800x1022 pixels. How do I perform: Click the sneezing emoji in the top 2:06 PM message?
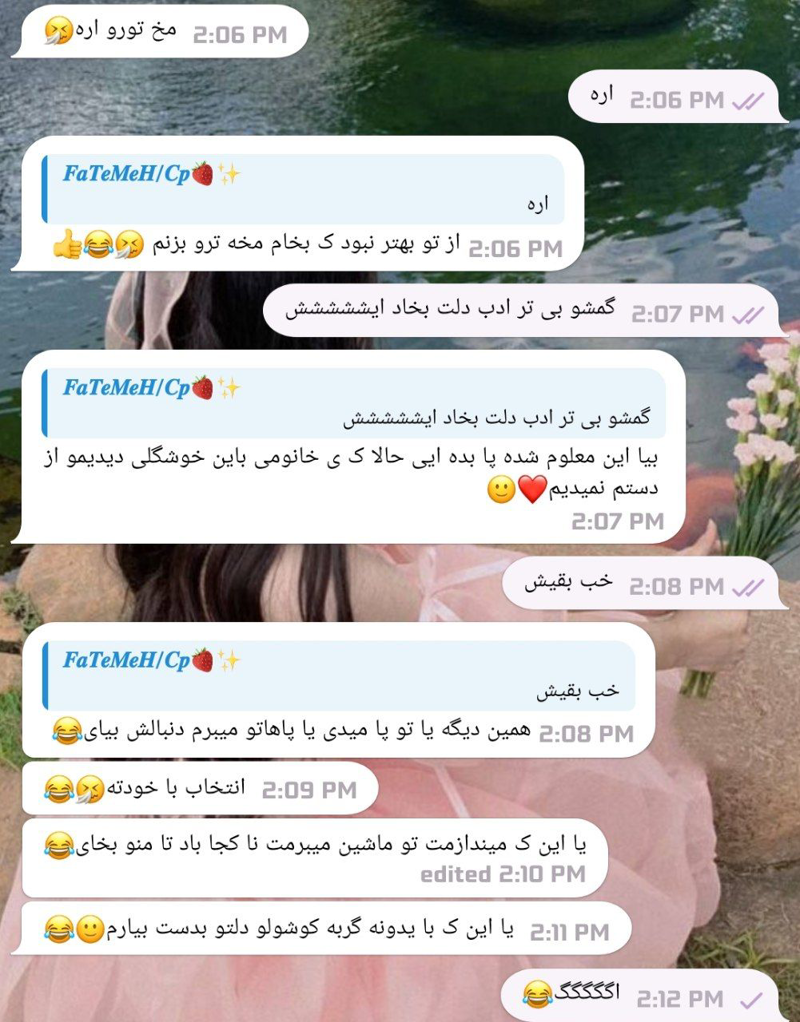pos(58,31)
